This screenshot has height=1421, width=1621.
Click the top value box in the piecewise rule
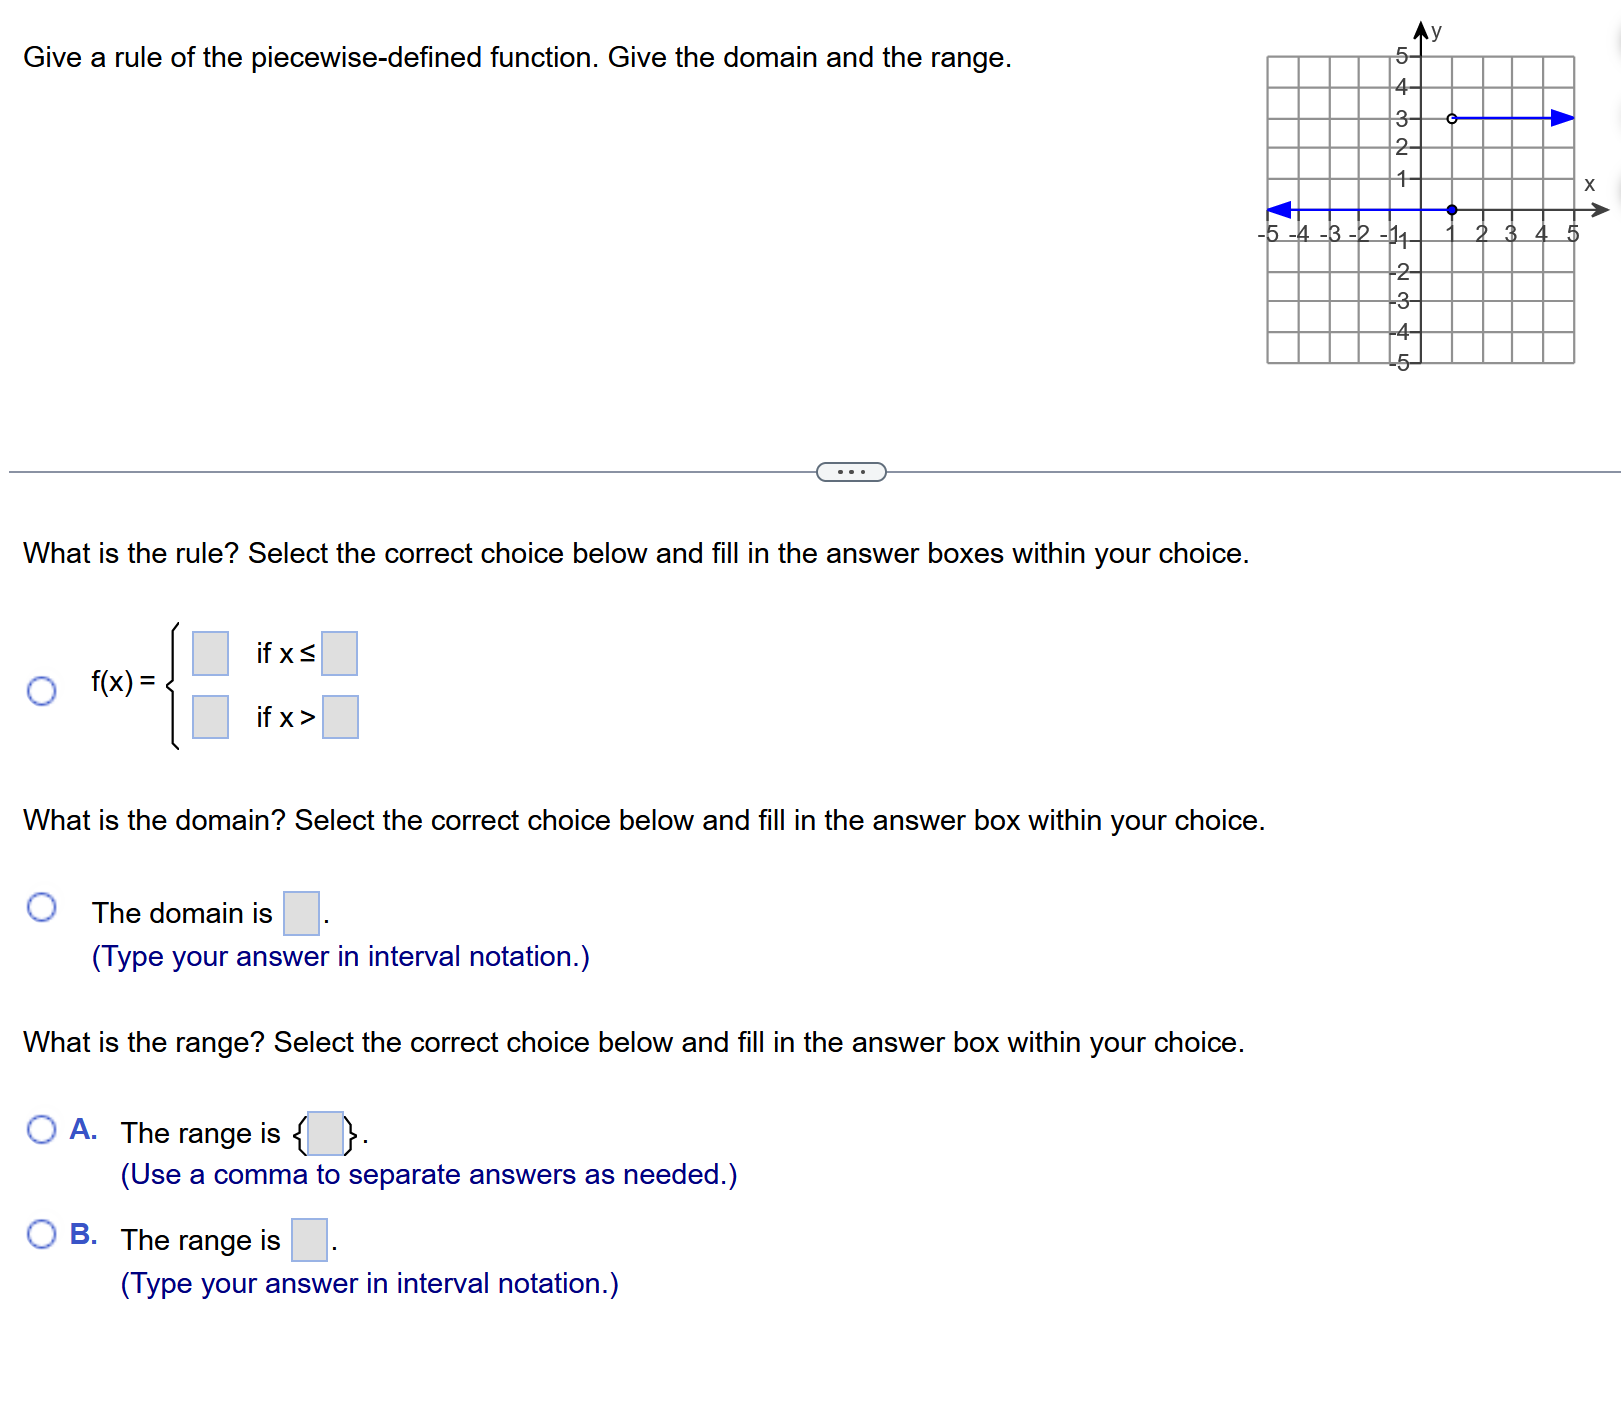pos(209,654)
